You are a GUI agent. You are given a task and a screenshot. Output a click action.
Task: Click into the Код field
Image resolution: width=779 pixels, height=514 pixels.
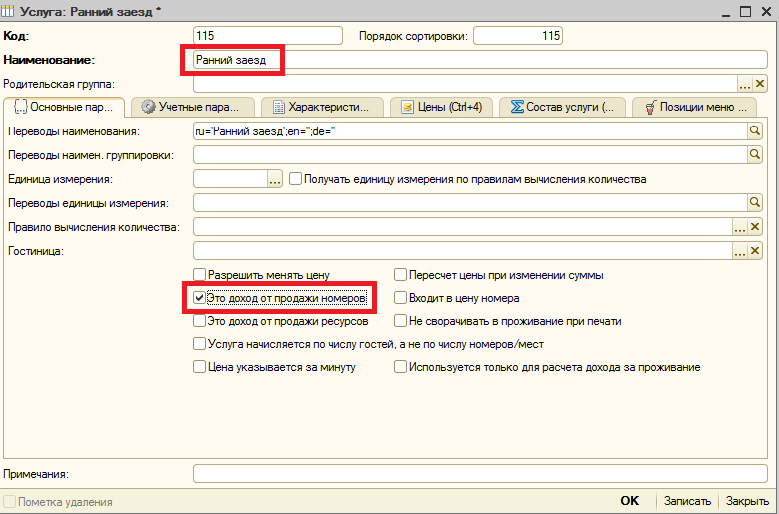268,36
